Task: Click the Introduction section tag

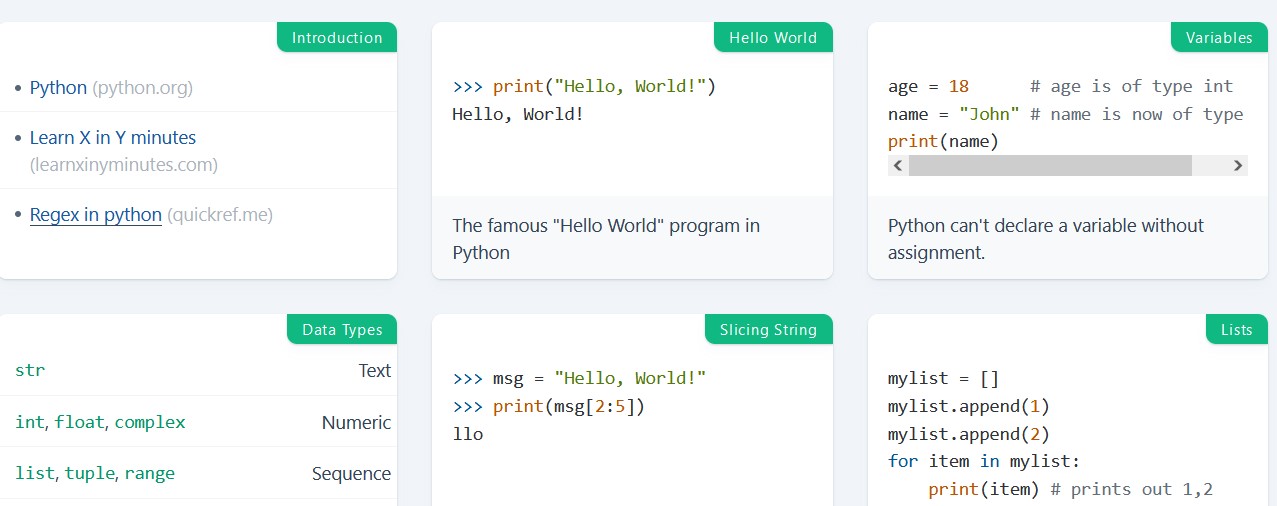Action: pos(337,38)
